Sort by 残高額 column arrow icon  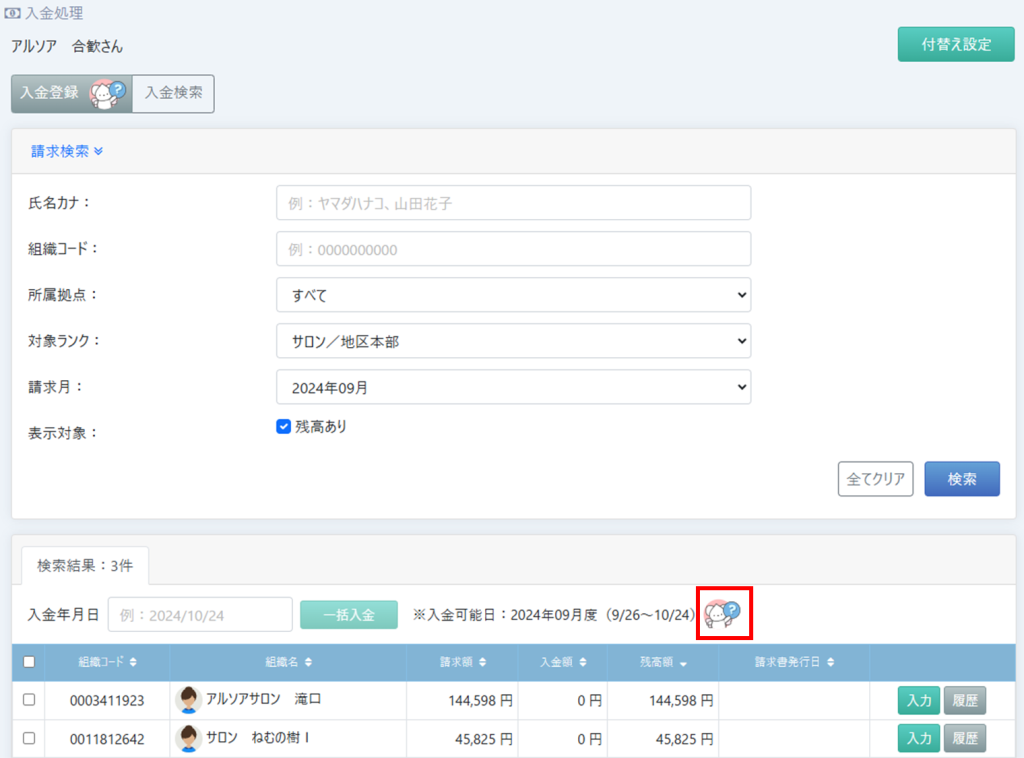[x=683, y=662]
